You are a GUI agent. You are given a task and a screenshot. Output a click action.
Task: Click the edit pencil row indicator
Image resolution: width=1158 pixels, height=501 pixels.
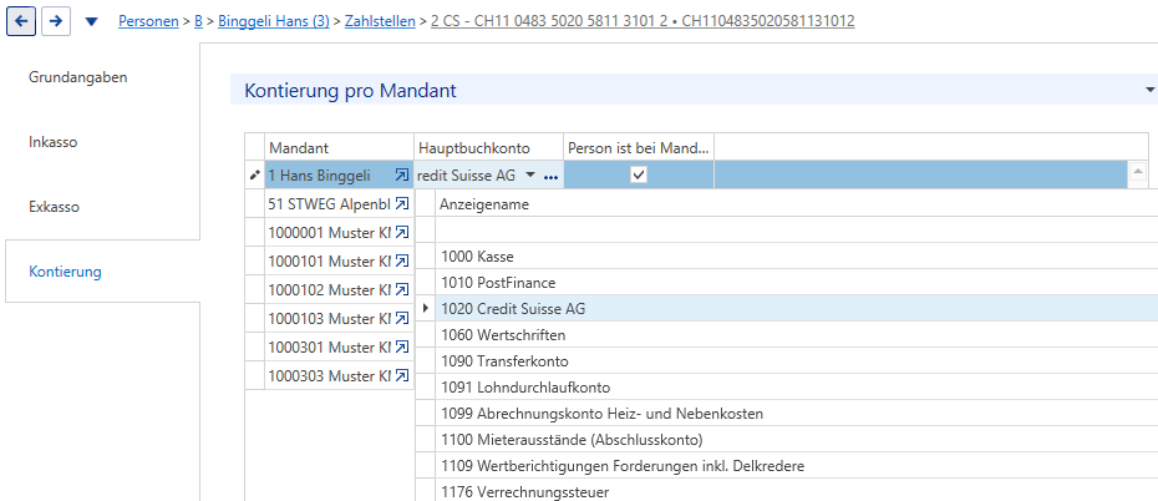[255, 175]
